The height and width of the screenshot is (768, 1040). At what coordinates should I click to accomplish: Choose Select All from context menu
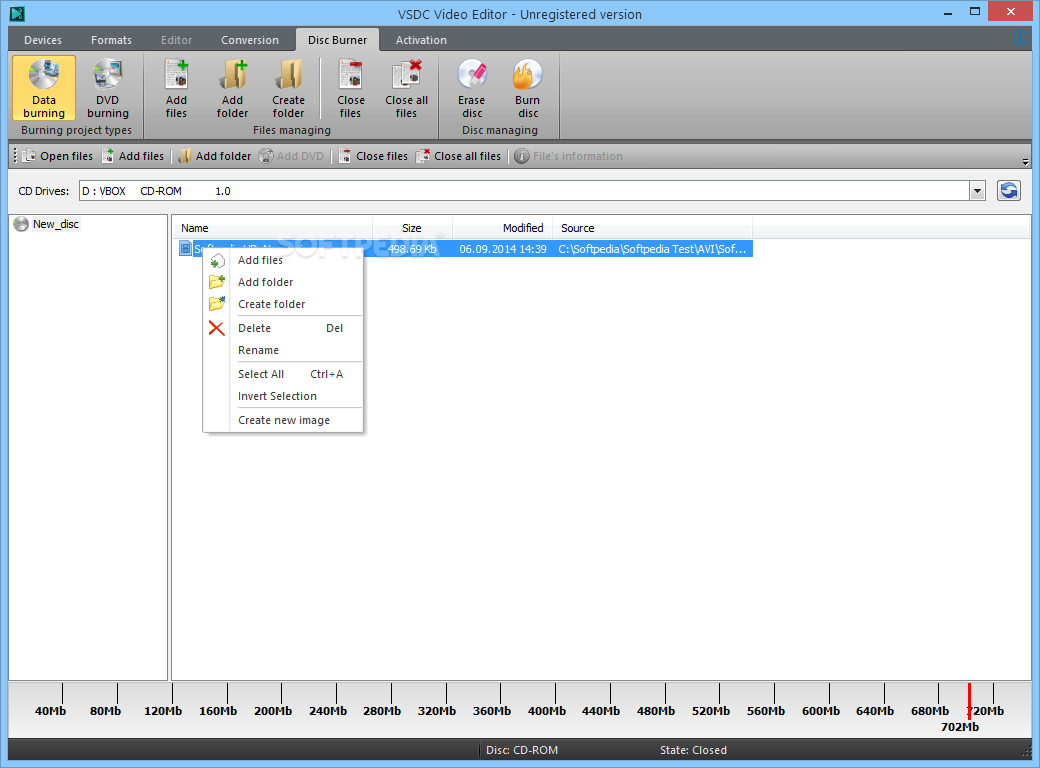(283, 374)
